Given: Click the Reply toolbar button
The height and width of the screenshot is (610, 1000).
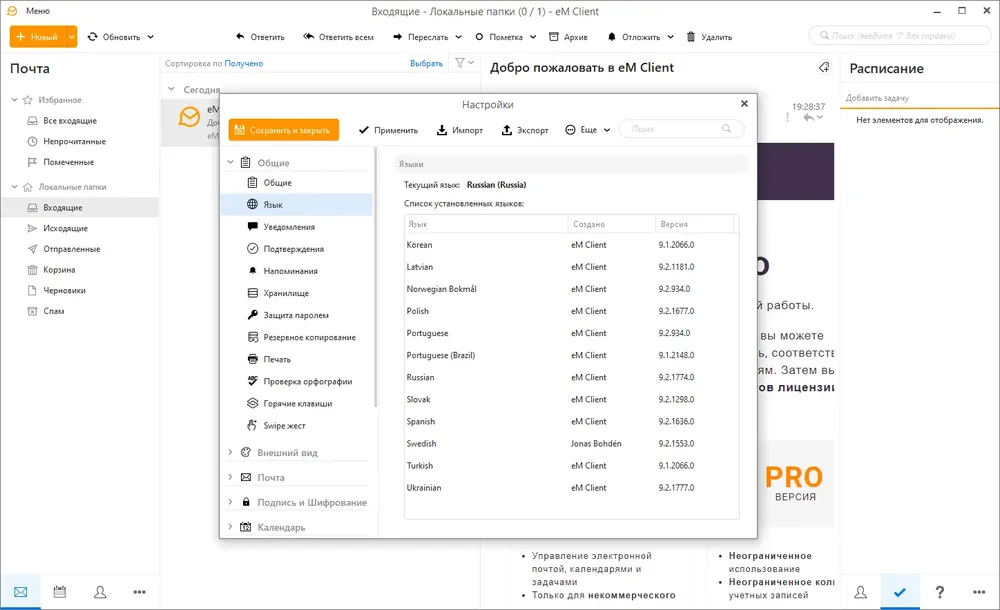Looking at the screenshot, I should [260, 37].
